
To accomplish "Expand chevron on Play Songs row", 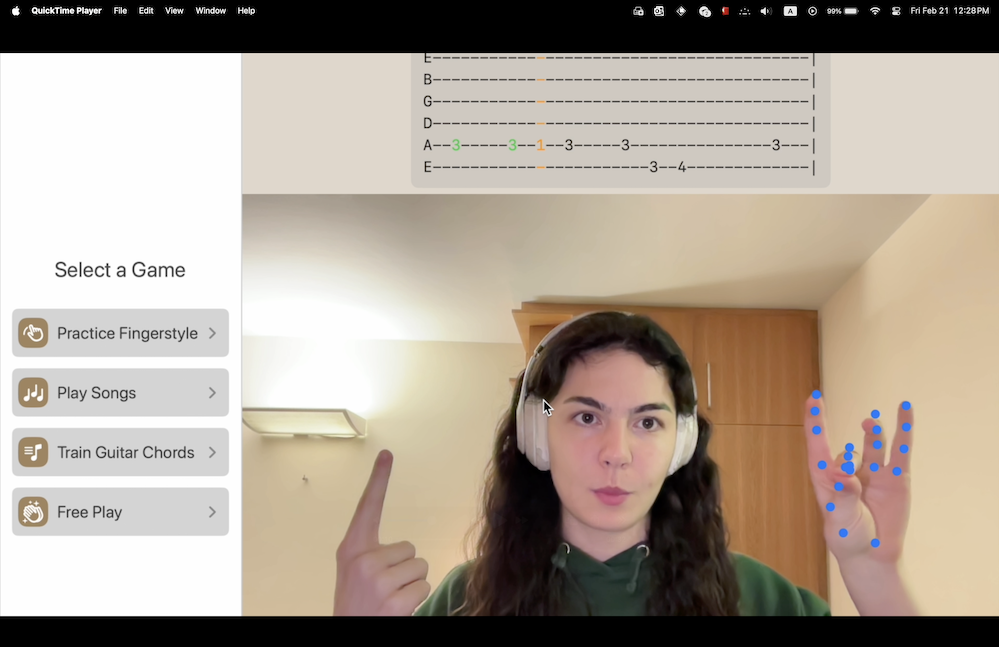I will [213, 393].
